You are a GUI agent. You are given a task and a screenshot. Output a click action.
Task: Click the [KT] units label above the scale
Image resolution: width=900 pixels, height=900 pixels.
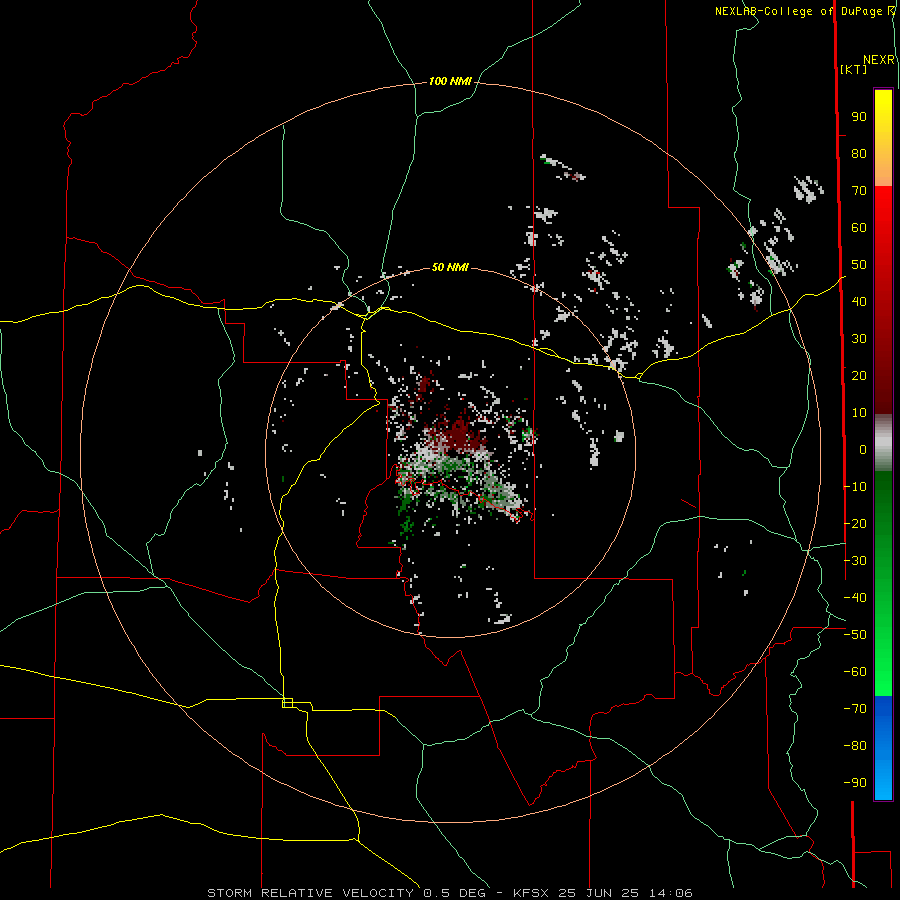coord(854,69)
